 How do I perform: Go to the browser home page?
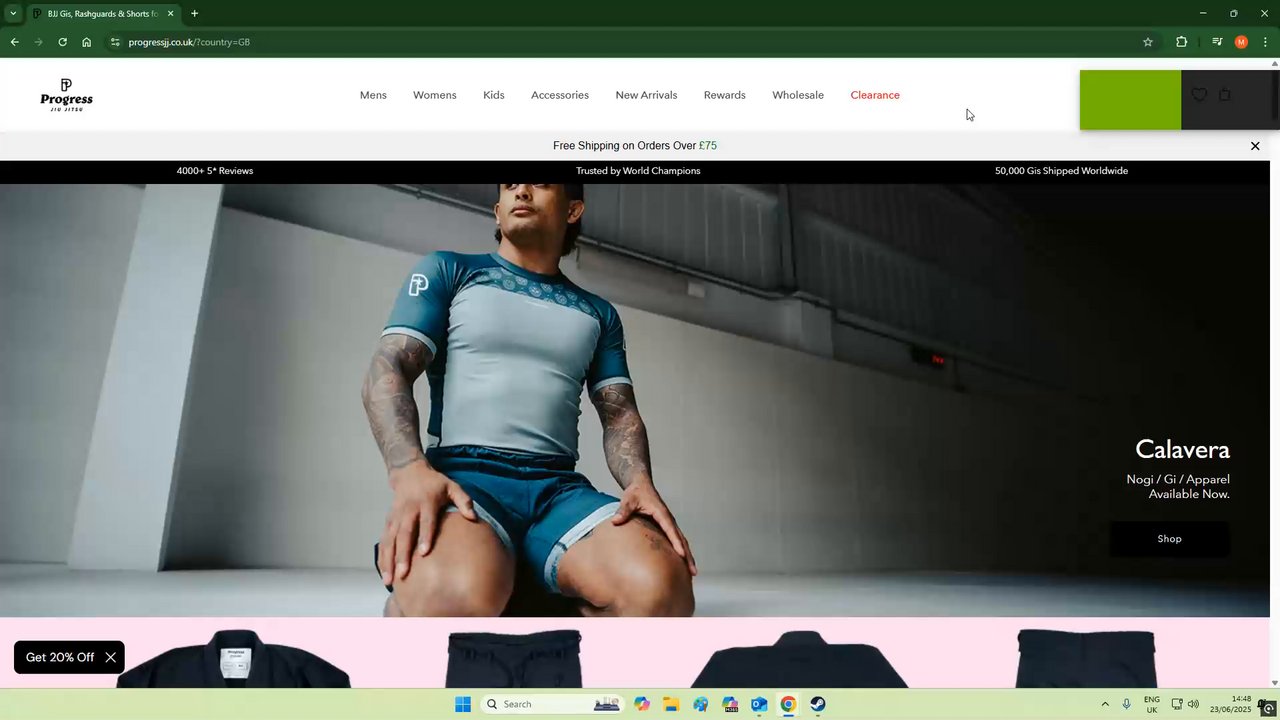(x=86, y=42)
